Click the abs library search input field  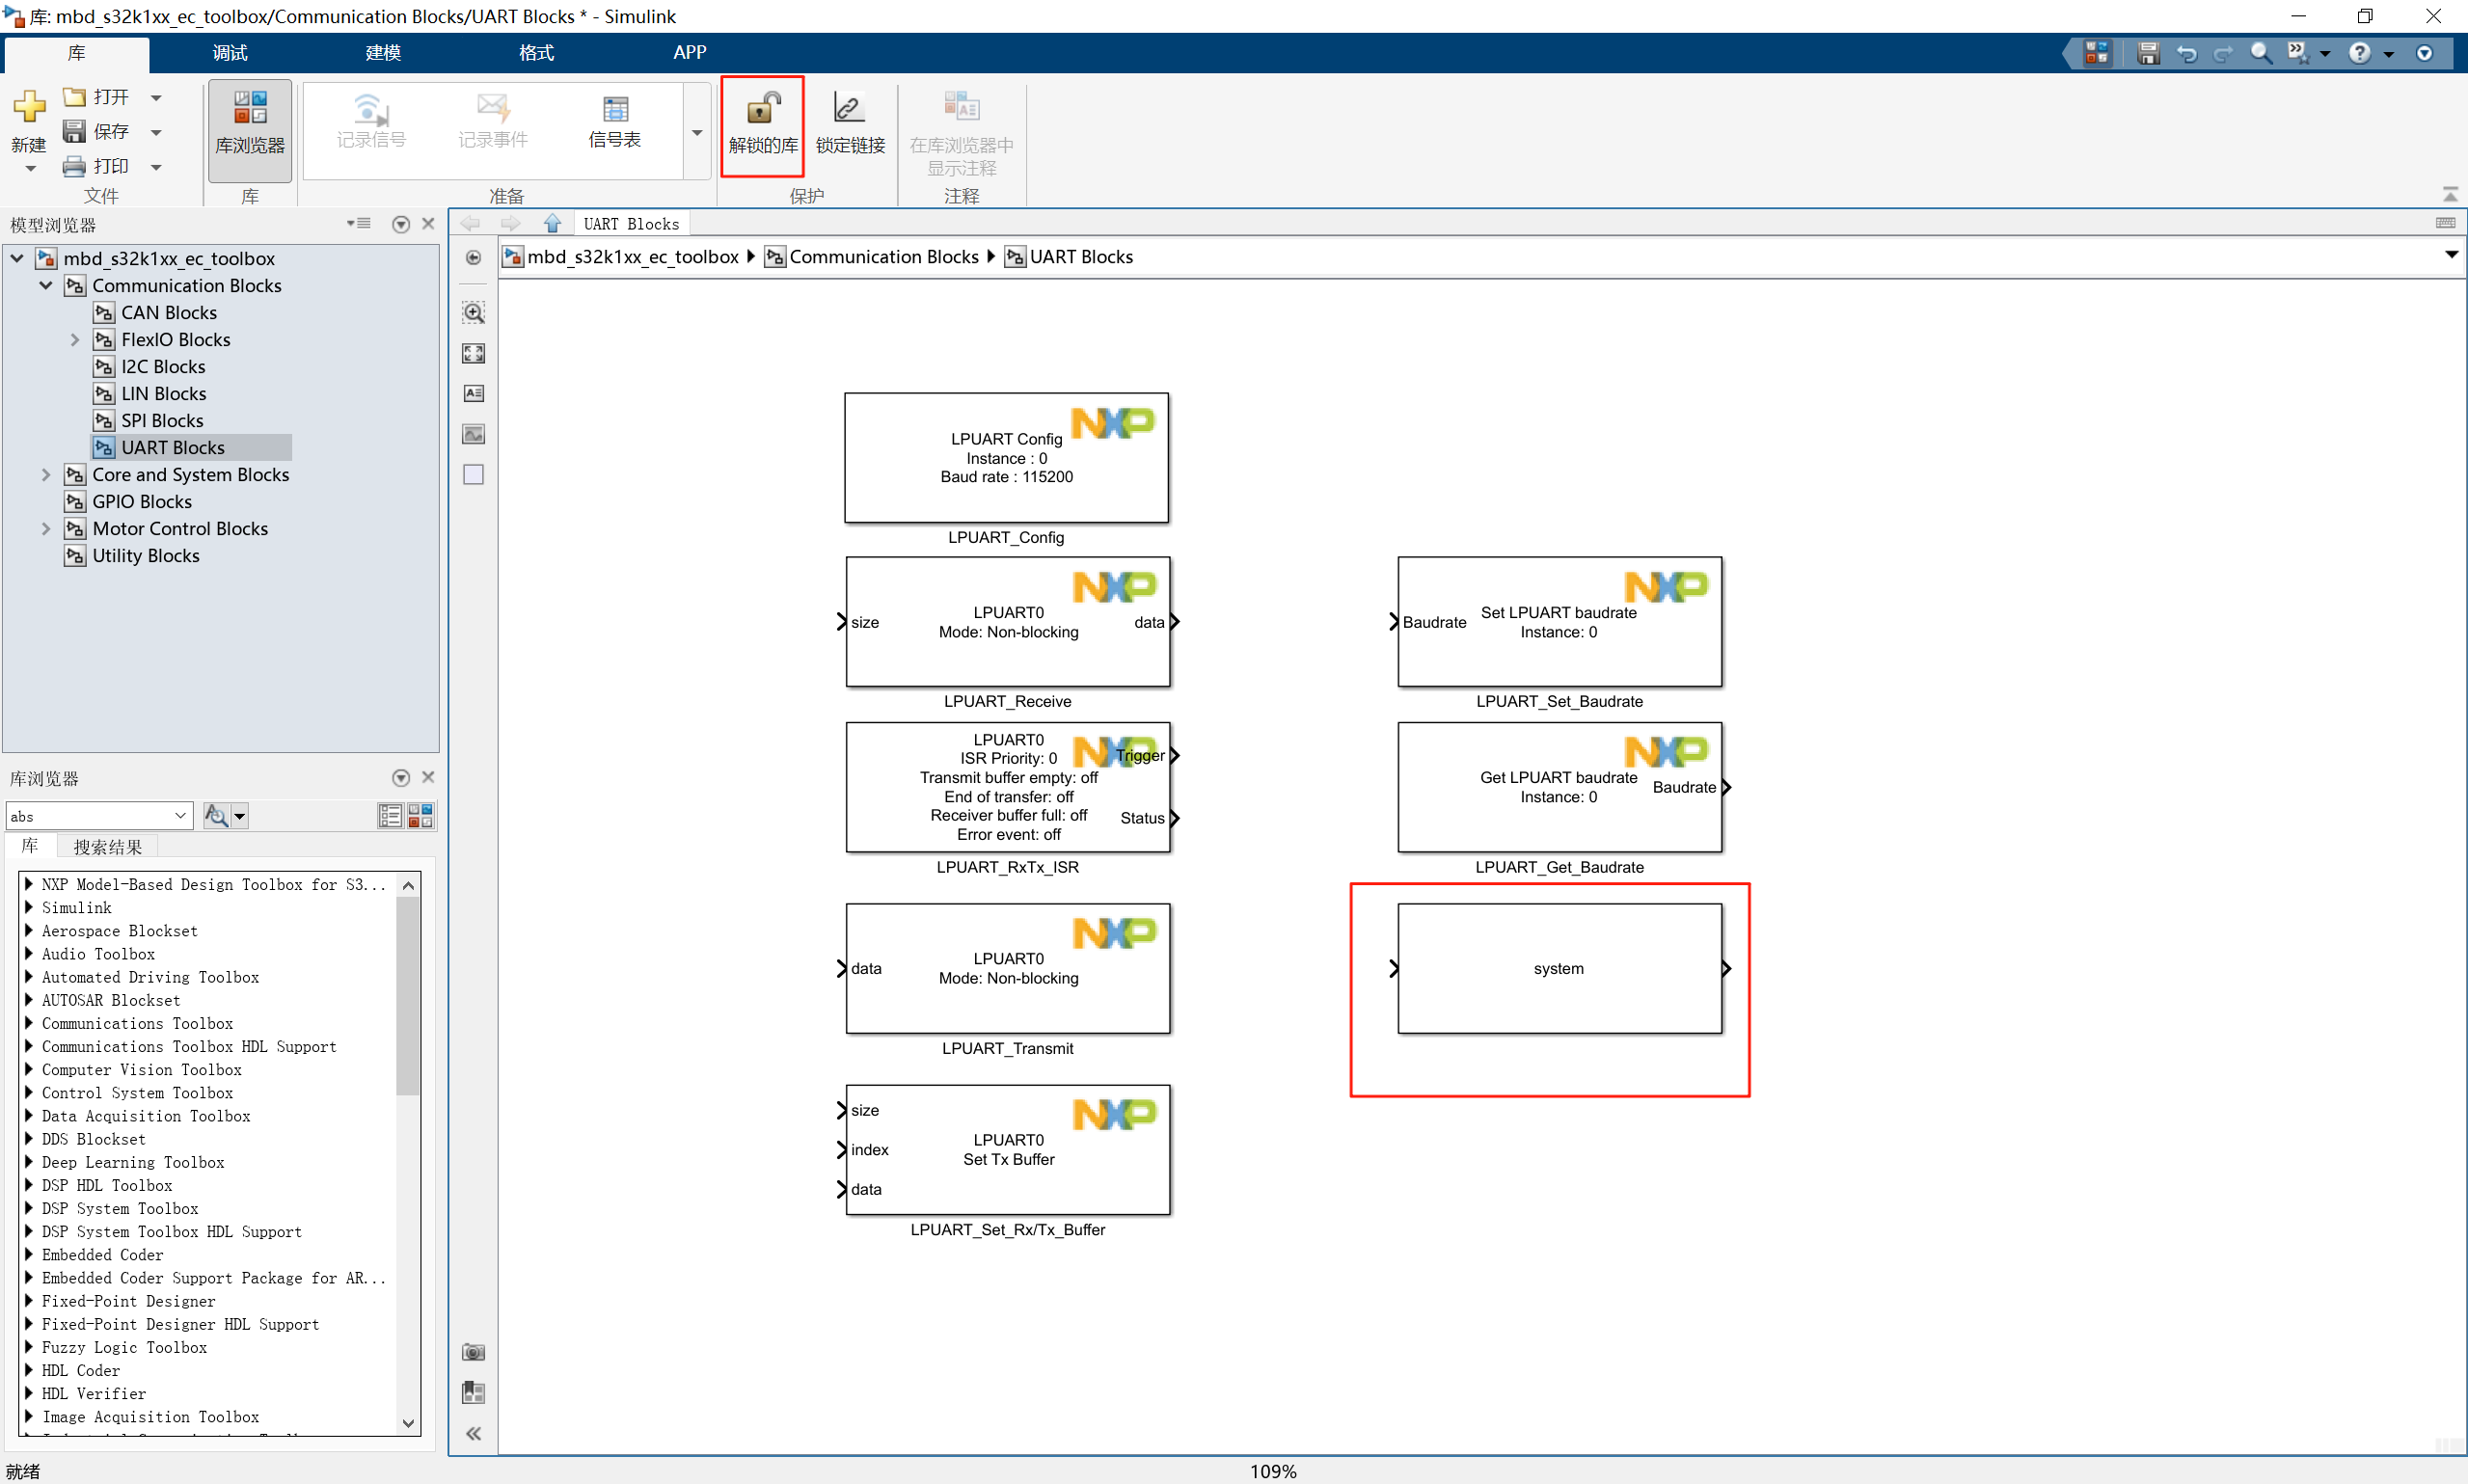click(x=89, y=815)
